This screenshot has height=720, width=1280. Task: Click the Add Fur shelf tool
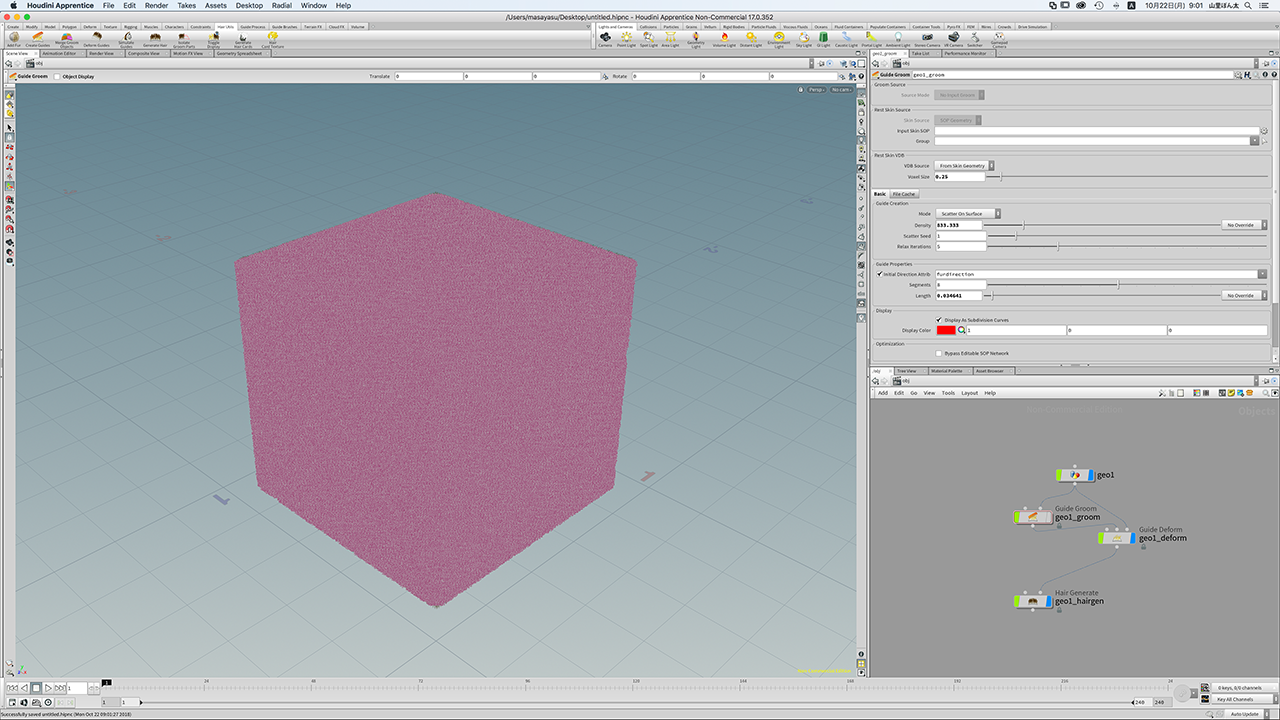[x=13, y=37]
